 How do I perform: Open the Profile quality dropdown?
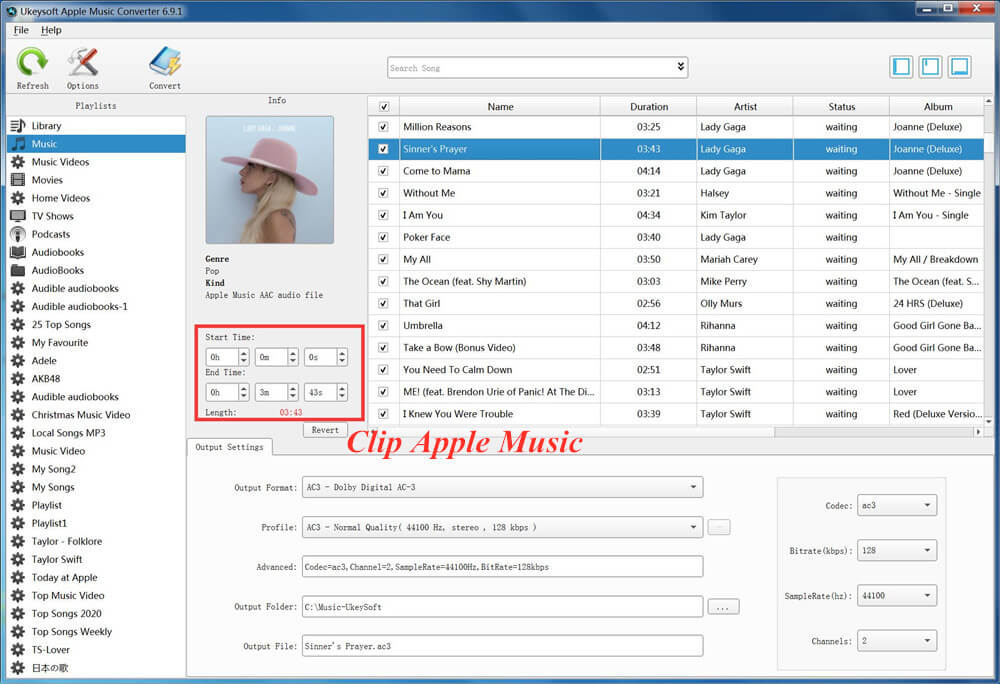pyautogui.click(x=503, y=527)
